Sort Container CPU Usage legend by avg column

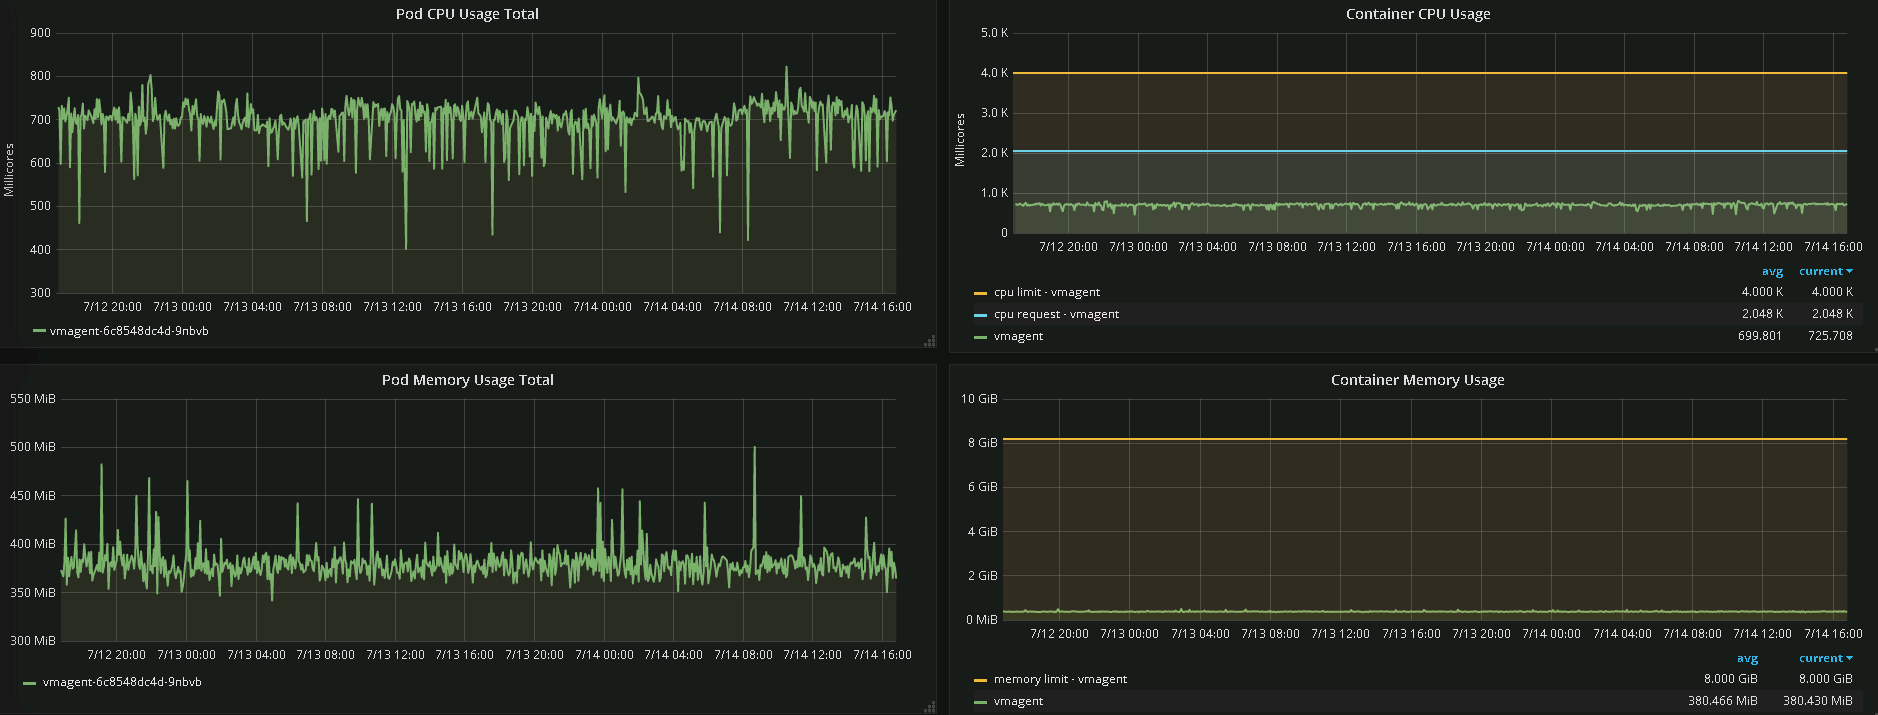pyautogui.click(x=1772, y=271)
